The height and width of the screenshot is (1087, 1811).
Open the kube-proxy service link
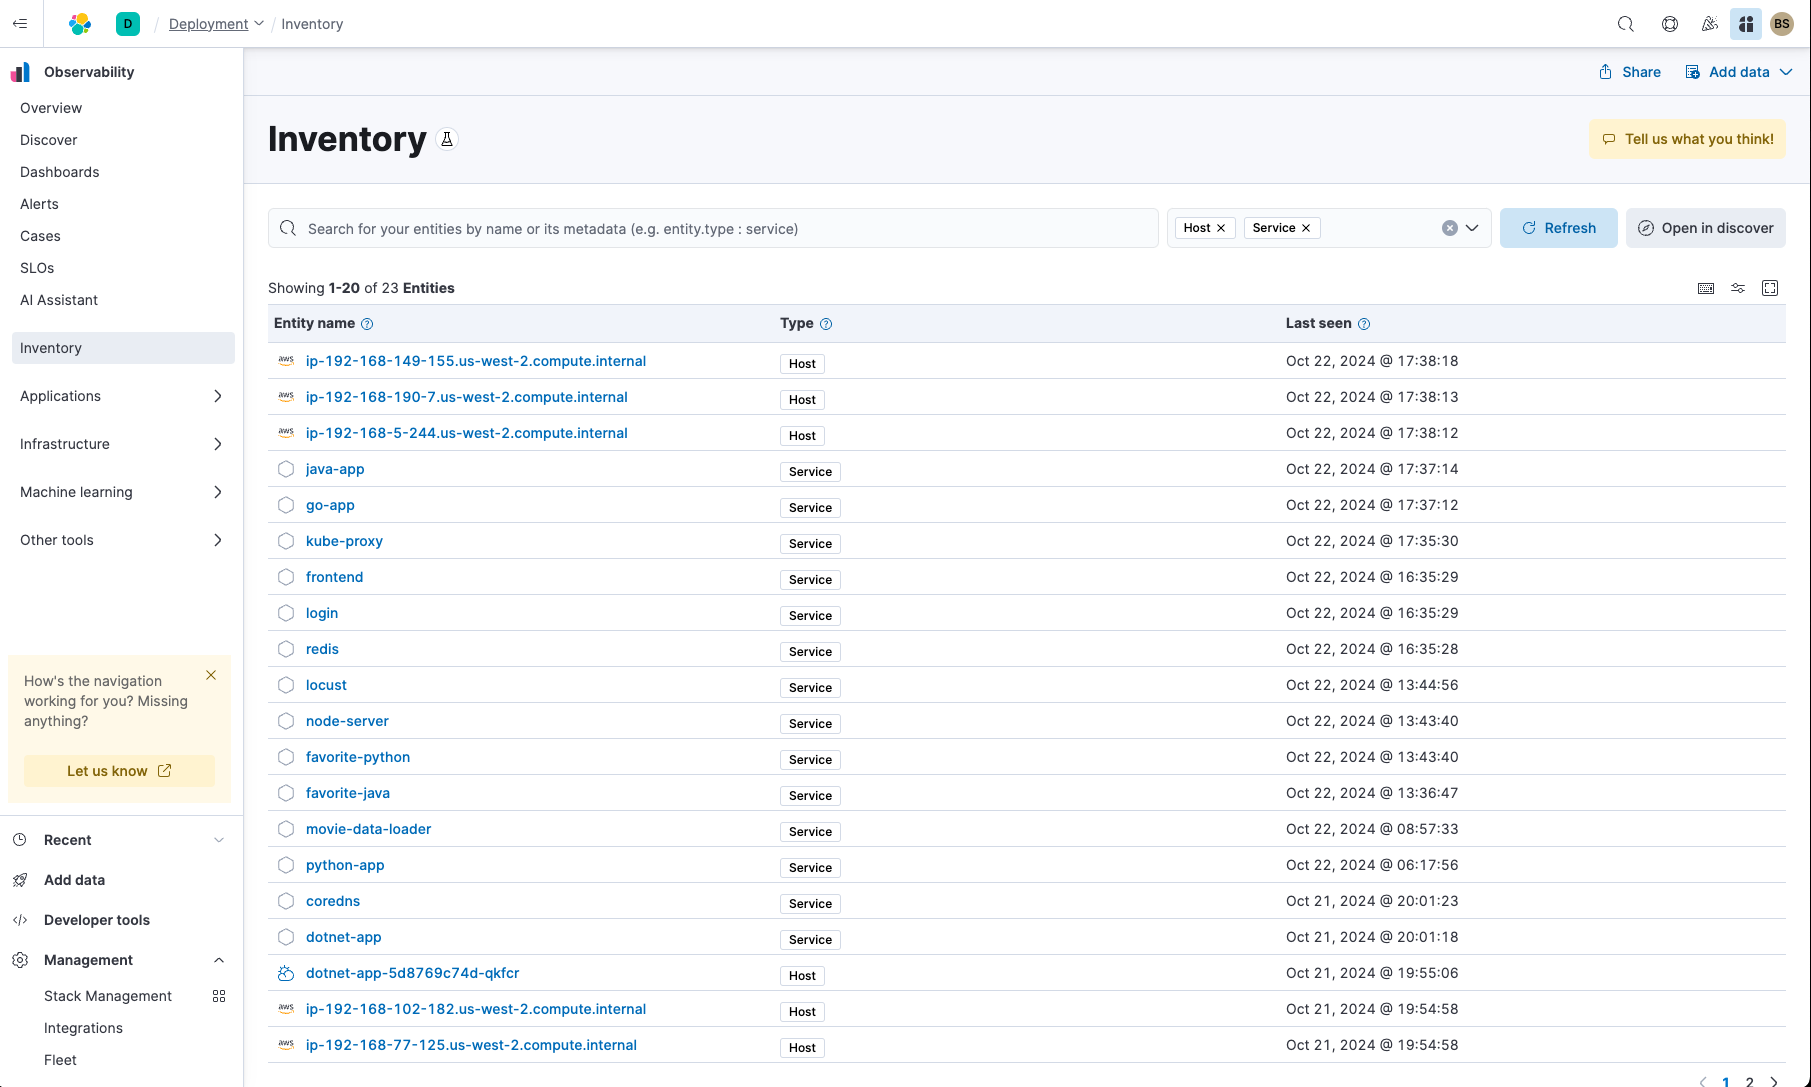click(x=344, y=541)
